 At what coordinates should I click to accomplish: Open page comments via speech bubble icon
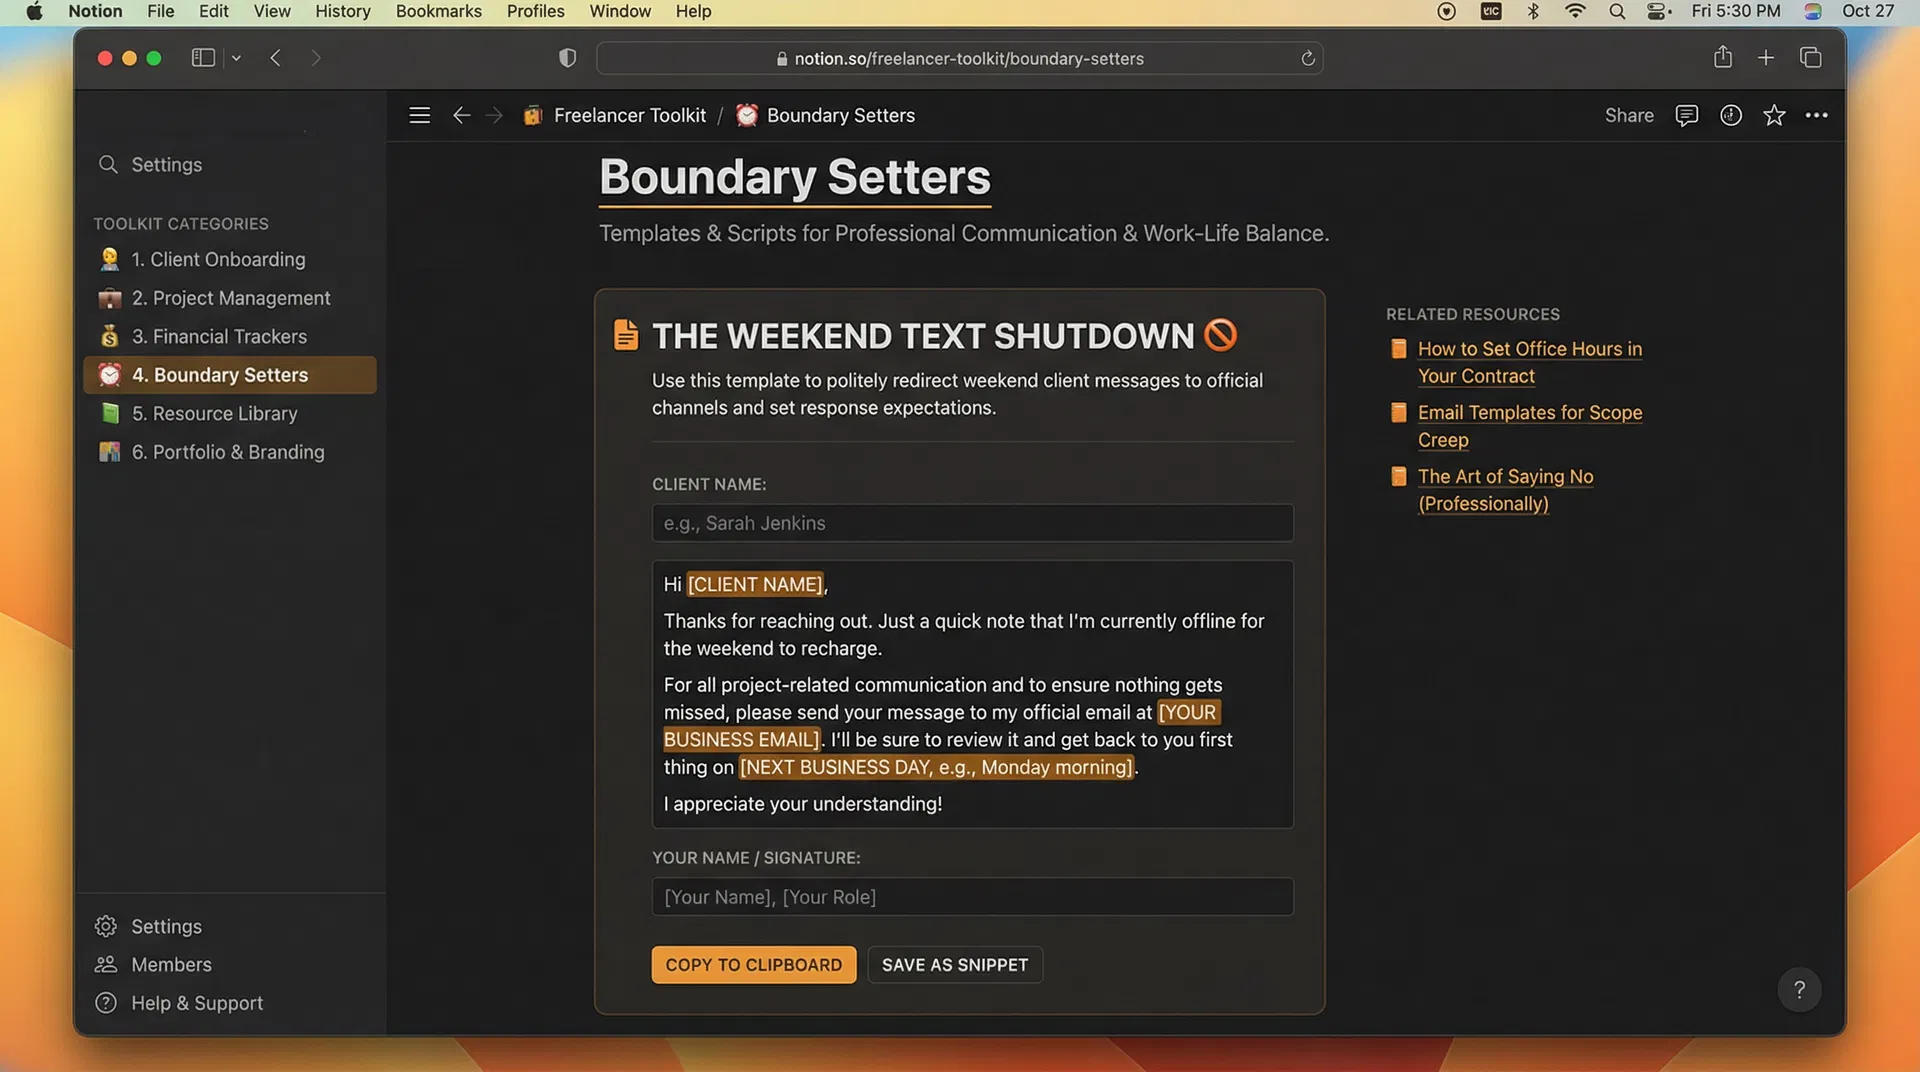[x=1687, y=115]
